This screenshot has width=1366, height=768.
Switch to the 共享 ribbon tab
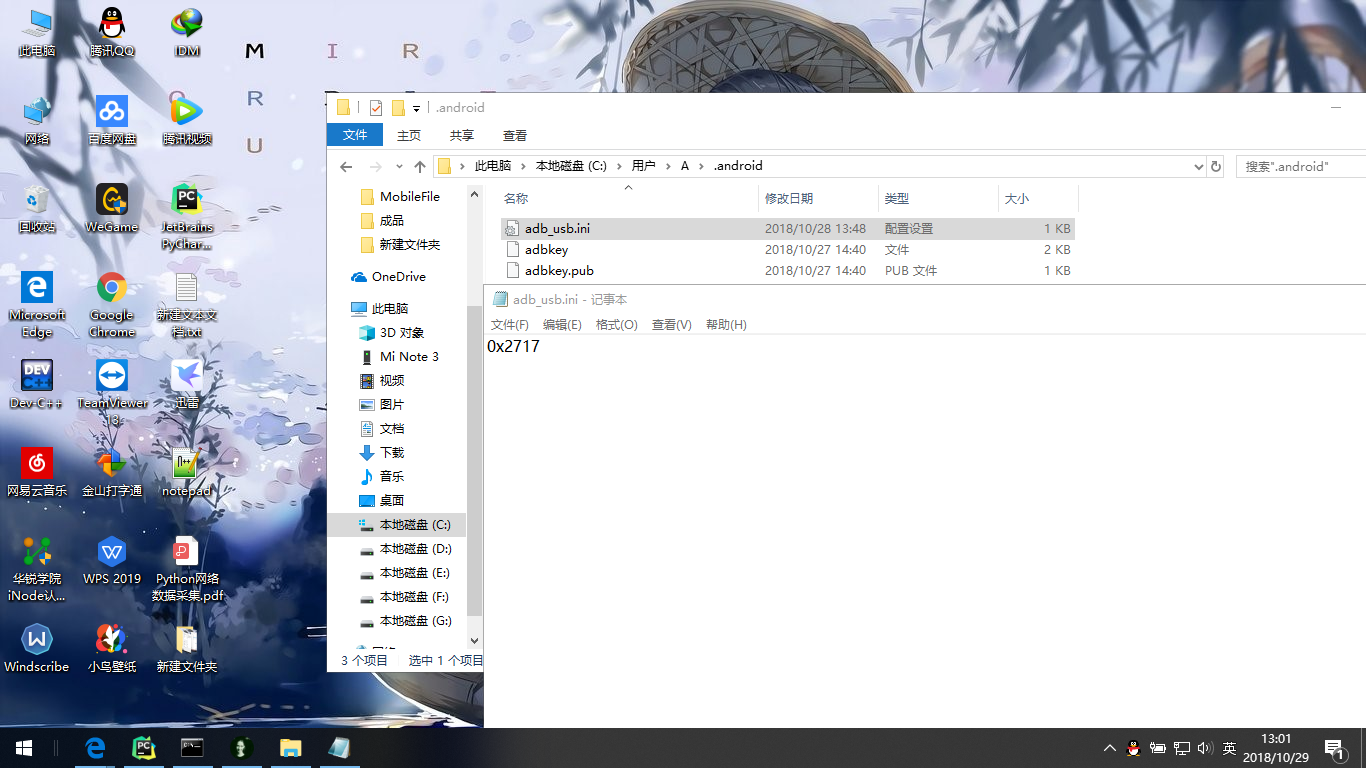coord(462,135)
